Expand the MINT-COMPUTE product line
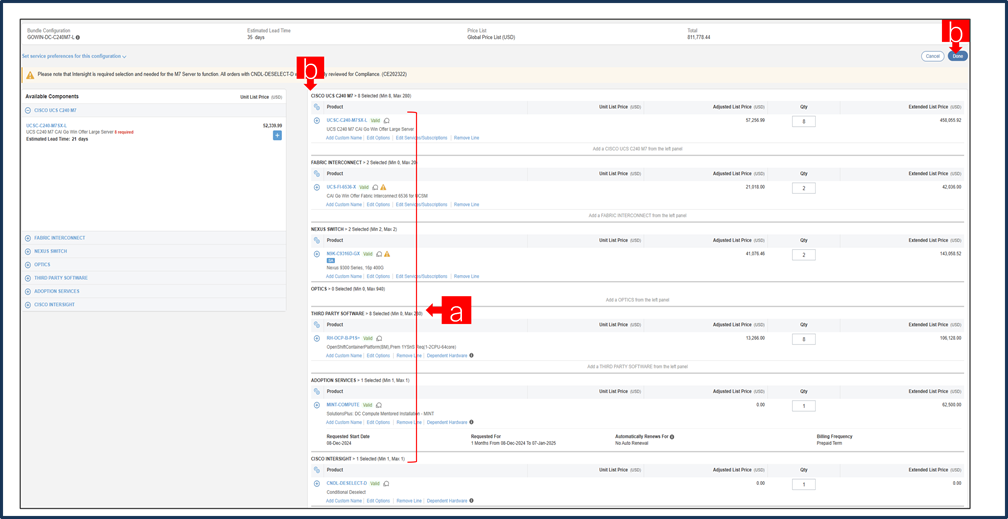 point(317,405)
